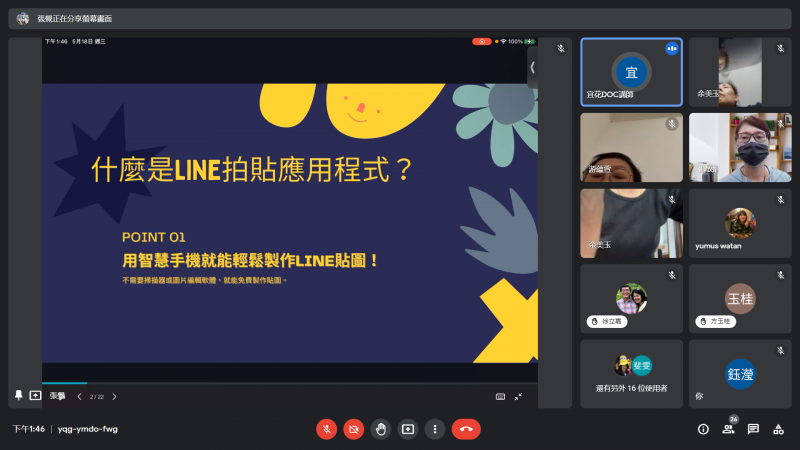The image size is (800, 450).
Task: Click presenter name 張馨 below slide
Action: click(57, 396)
